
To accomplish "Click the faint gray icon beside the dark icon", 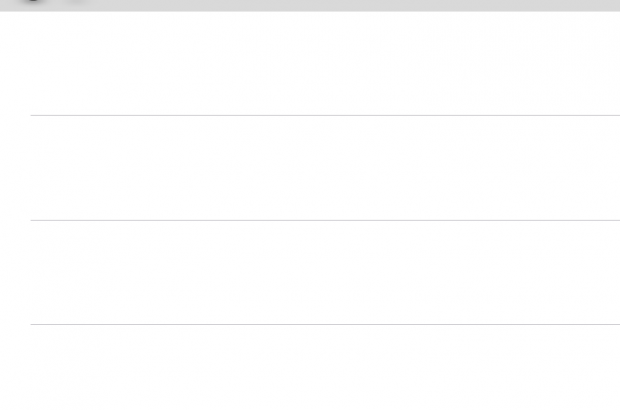I will click(x=73, y=2).
